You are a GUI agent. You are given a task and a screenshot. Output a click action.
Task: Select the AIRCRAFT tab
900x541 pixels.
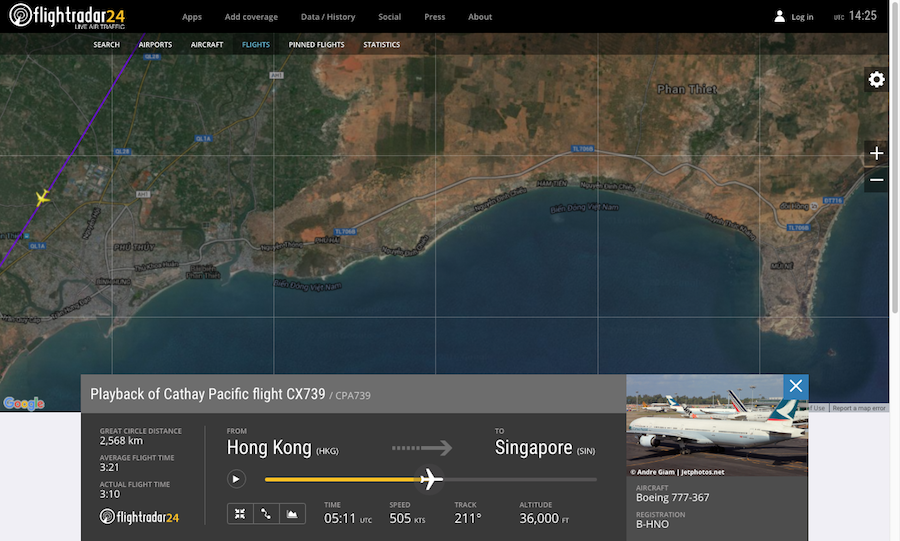(207, 44)
